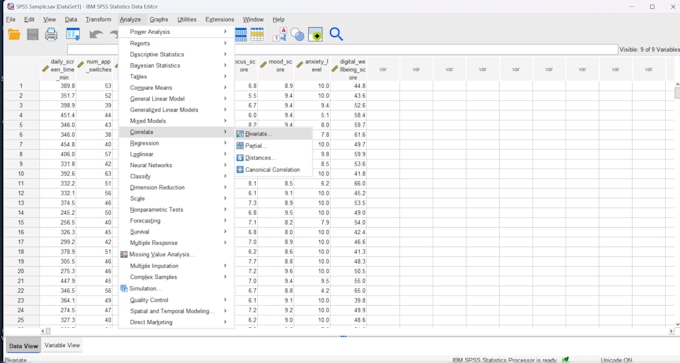The height and width of the screenshot is (363, 680).
Task: Click the horizontal scrollbar right arrow
Action: click(671, 331)
